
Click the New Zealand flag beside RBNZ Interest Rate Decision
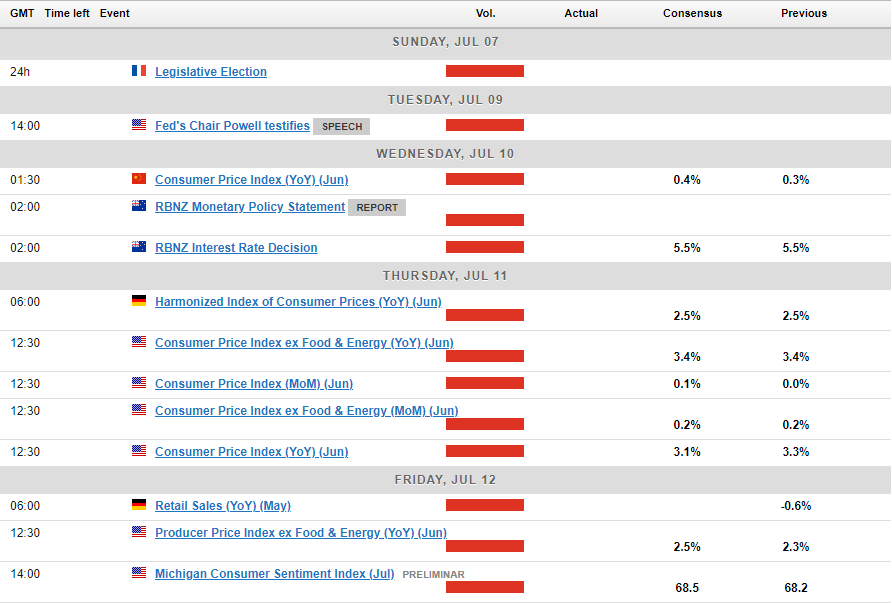[139, 247]
